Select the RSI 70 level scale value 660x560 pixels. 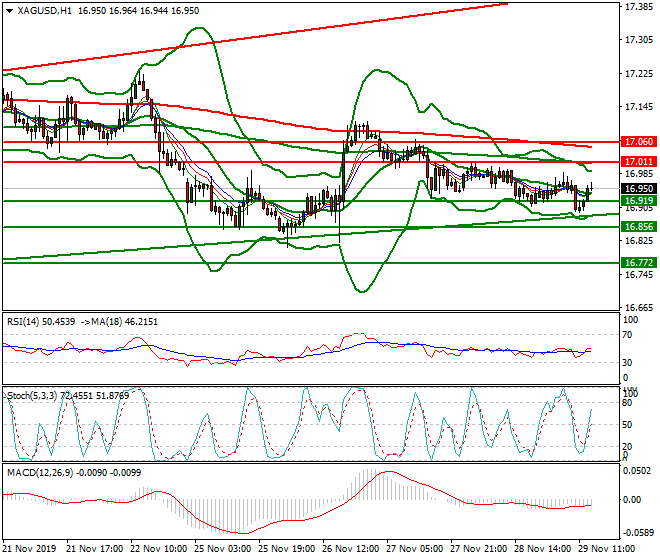point(627,335)
